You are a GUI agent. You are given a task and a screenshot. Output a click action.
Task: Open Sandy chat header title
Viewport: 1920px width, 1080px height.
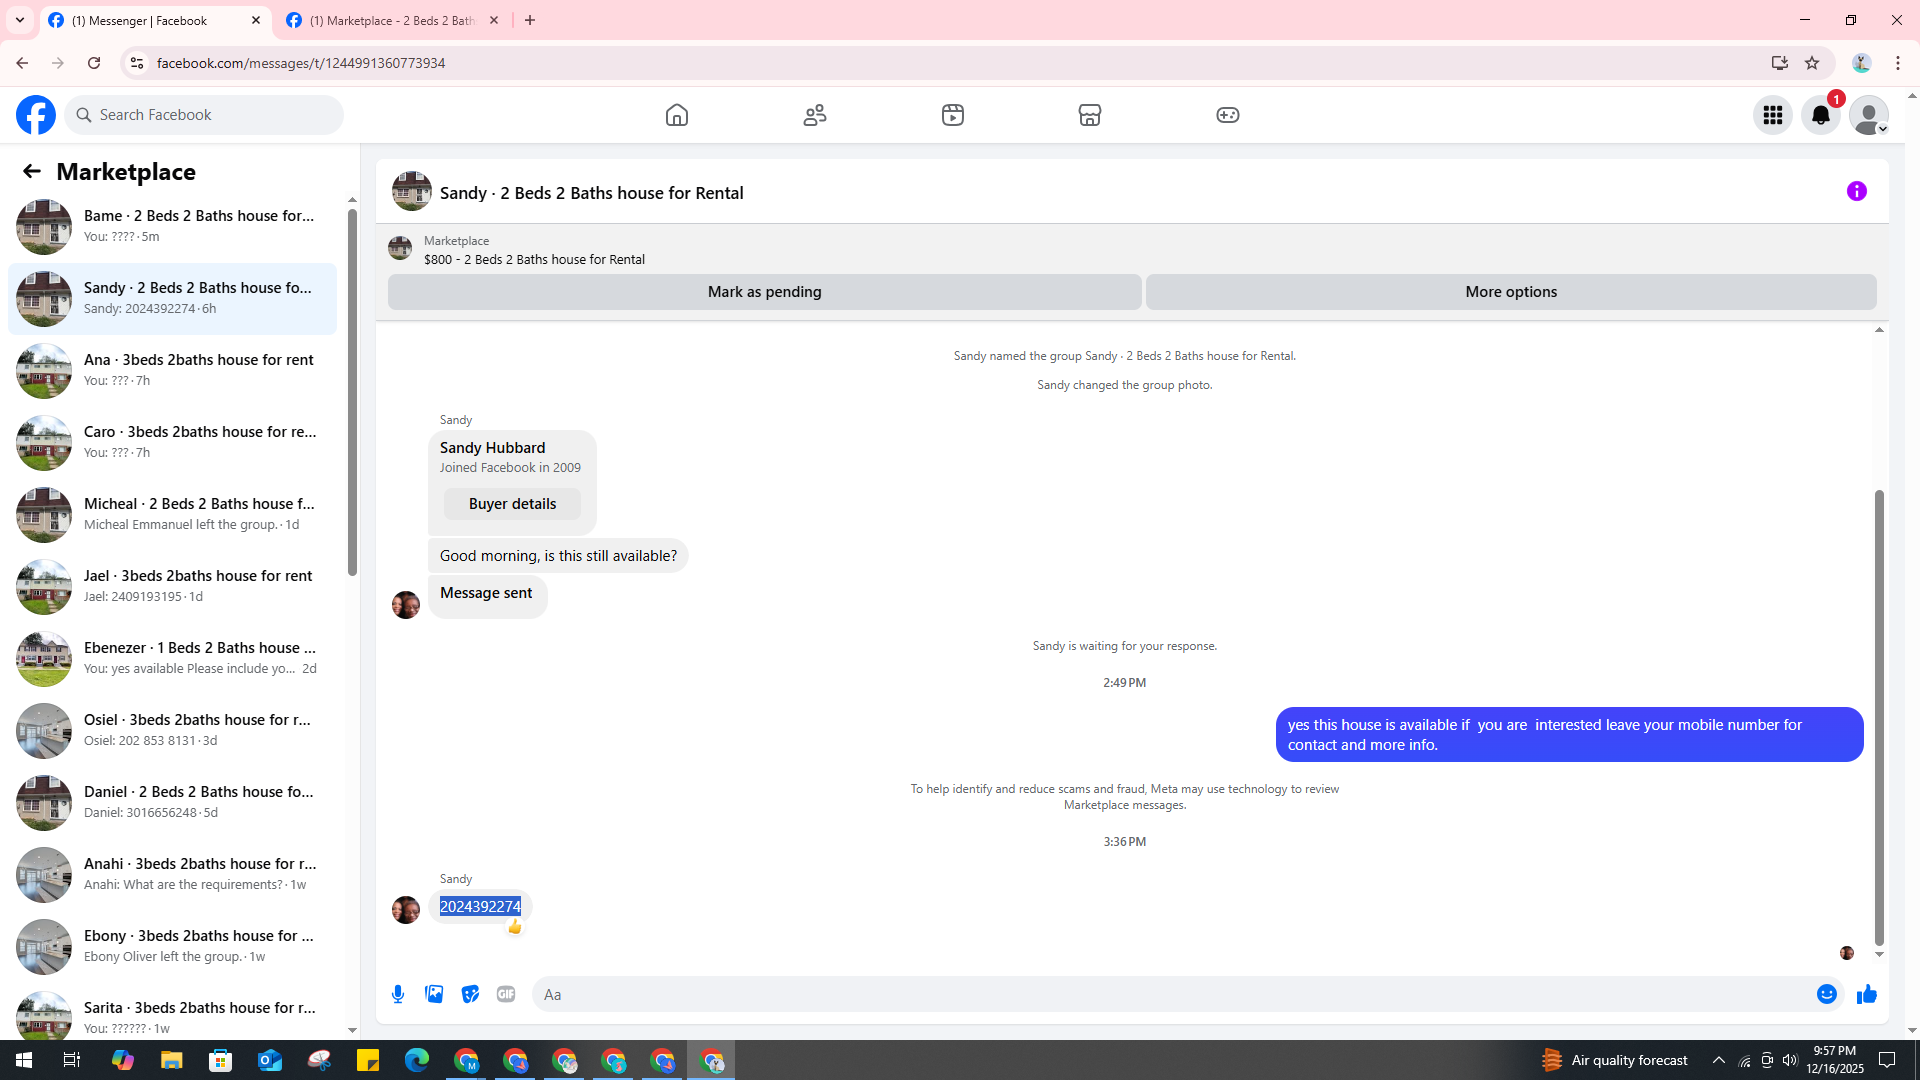[592, 193]
